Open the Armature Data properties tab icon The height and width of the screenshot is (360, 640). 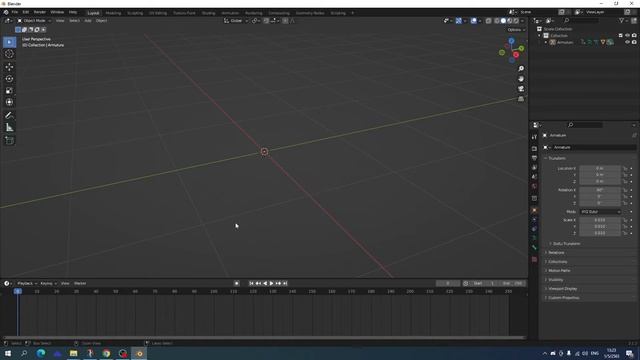[534, 238]
